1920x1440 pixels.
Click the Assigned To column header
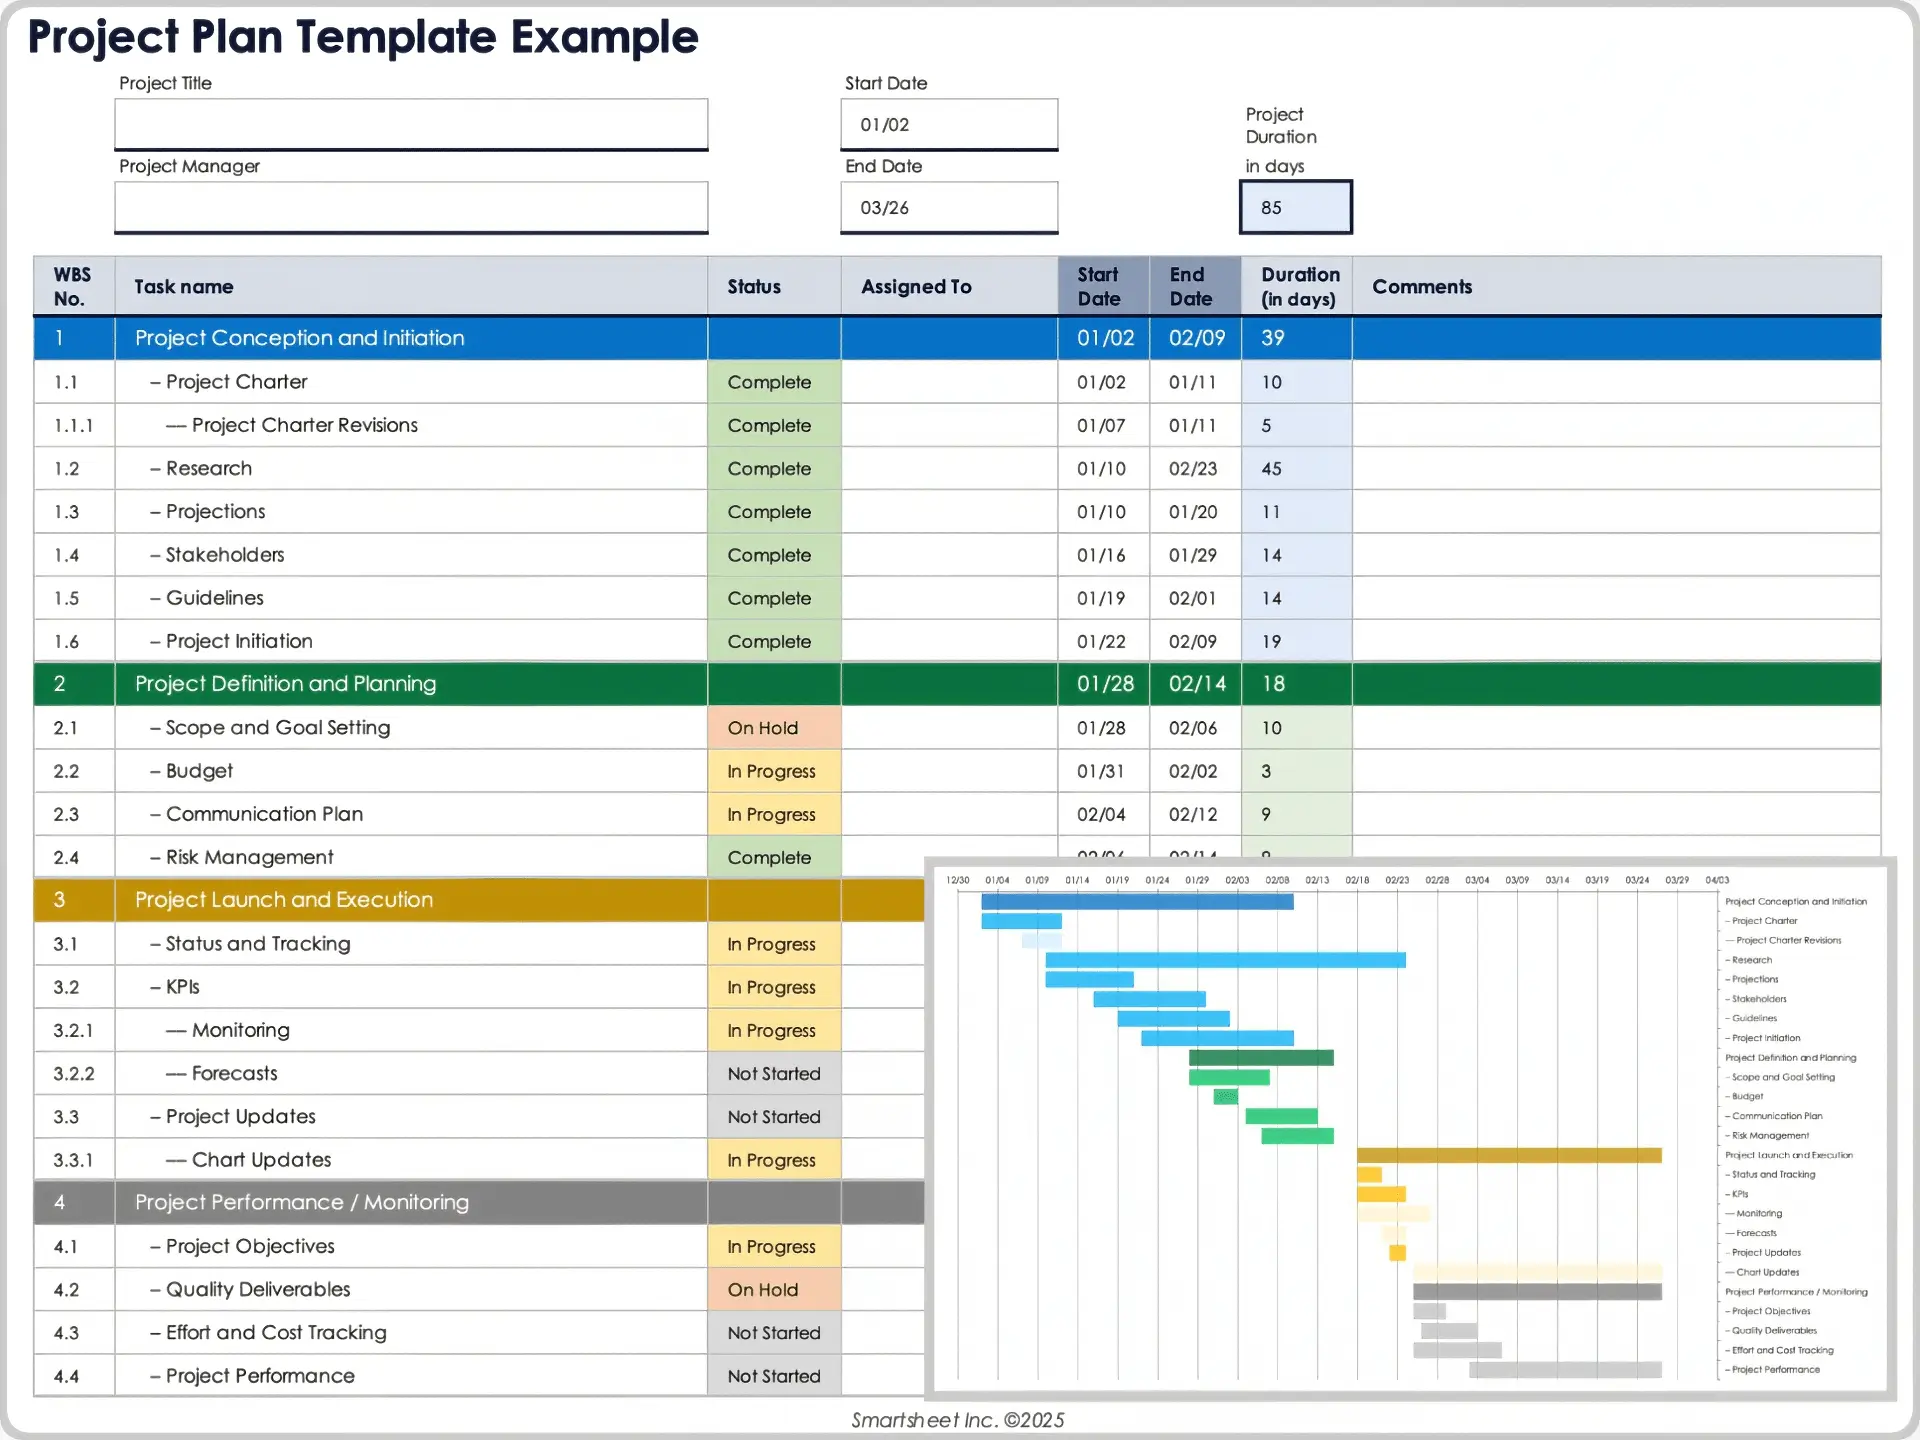point(915,286)
